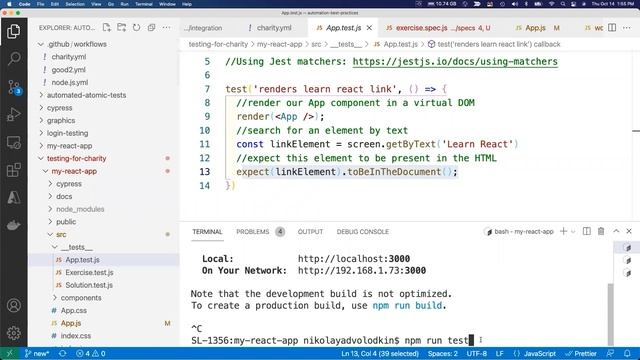Open editor more actions menu
Viewport: 640px width, 360px height.
tap(627, 27)
